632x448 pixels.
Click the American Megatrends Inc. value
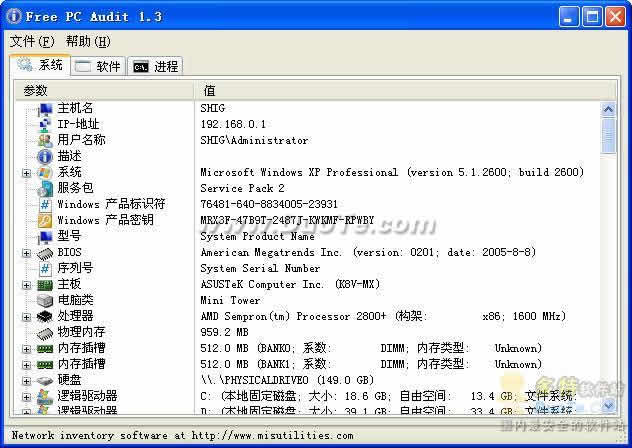(368, 252)
